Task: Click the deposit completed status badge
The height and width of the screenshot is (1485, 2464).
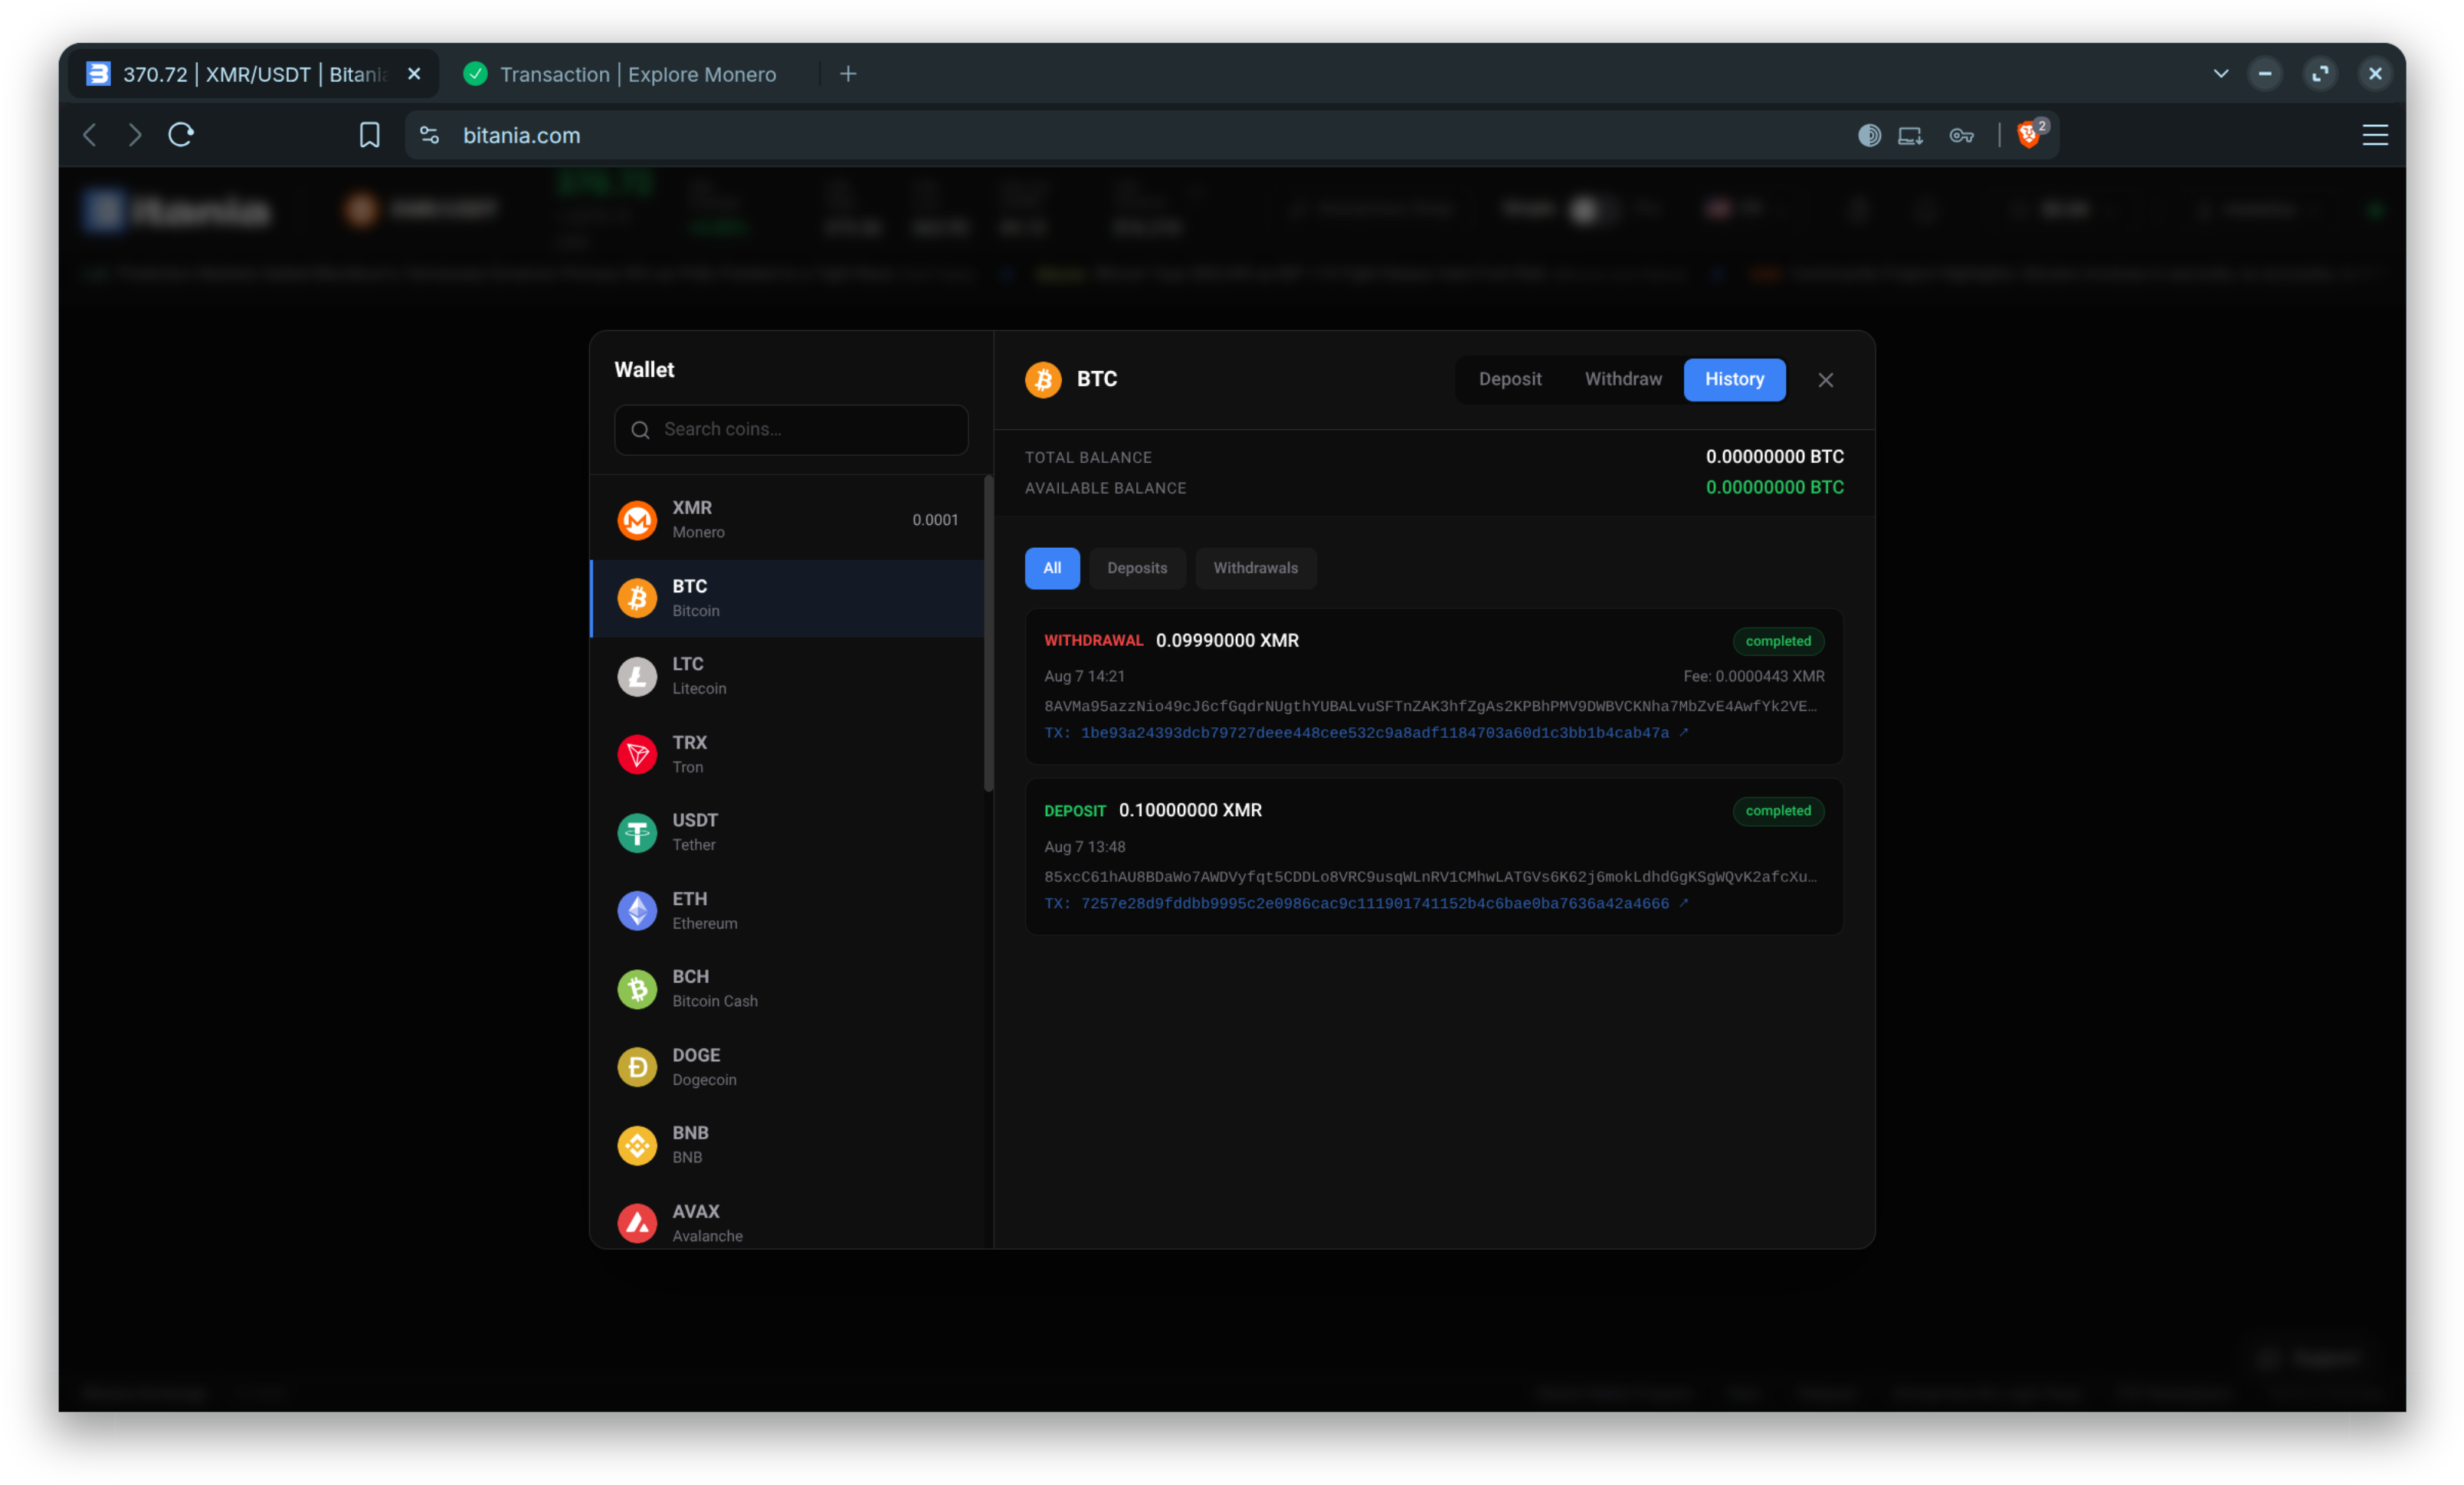Action: pos(1777,811)
